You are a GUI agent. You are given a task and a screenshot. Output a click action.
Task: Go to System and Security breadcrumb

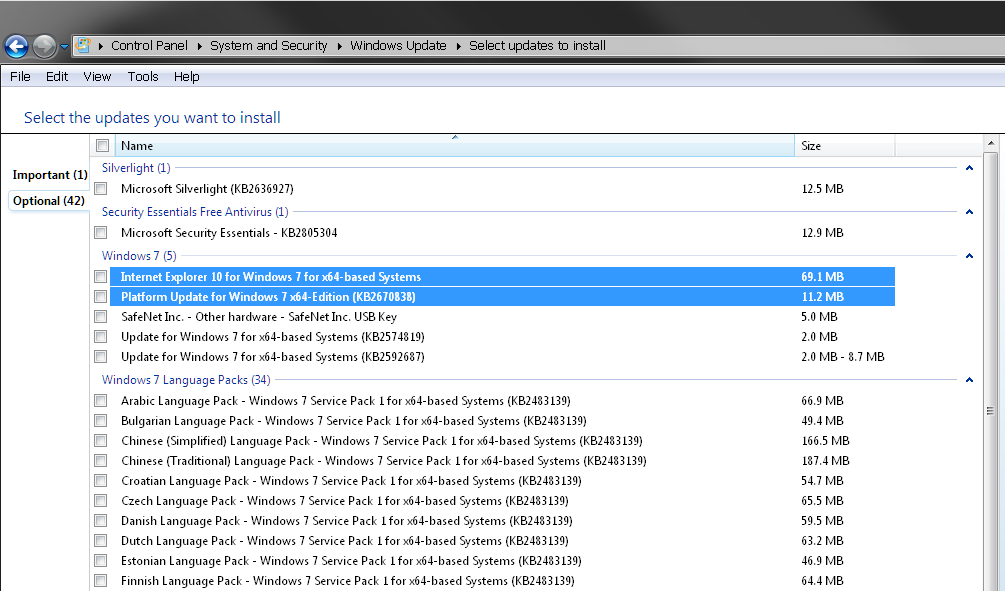[x=268, y=46]
